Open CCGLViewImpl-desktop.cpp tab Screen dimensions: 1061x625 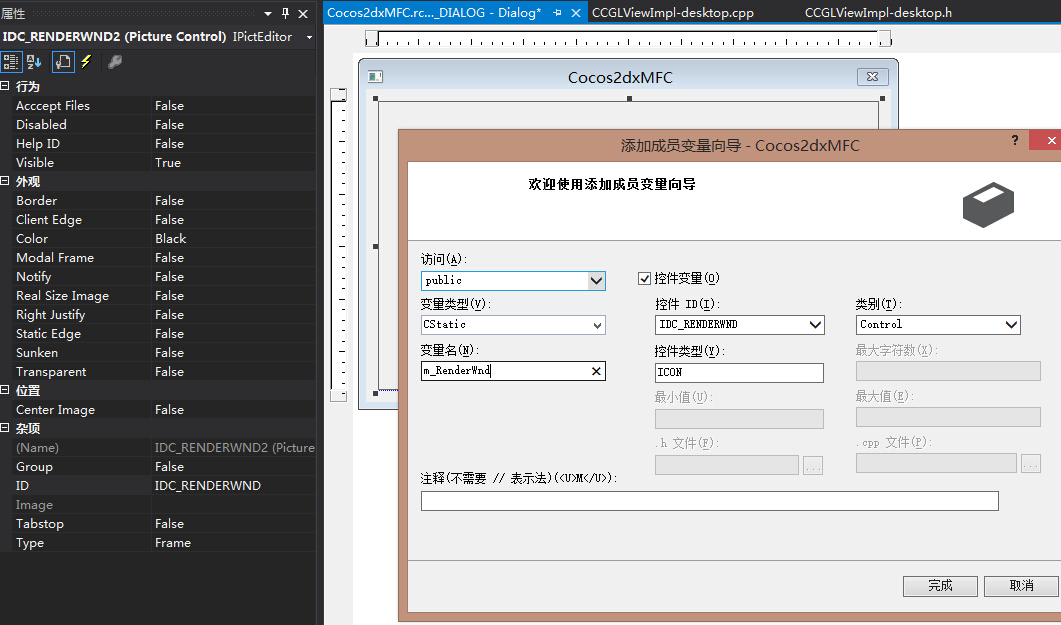coord(673,13)
